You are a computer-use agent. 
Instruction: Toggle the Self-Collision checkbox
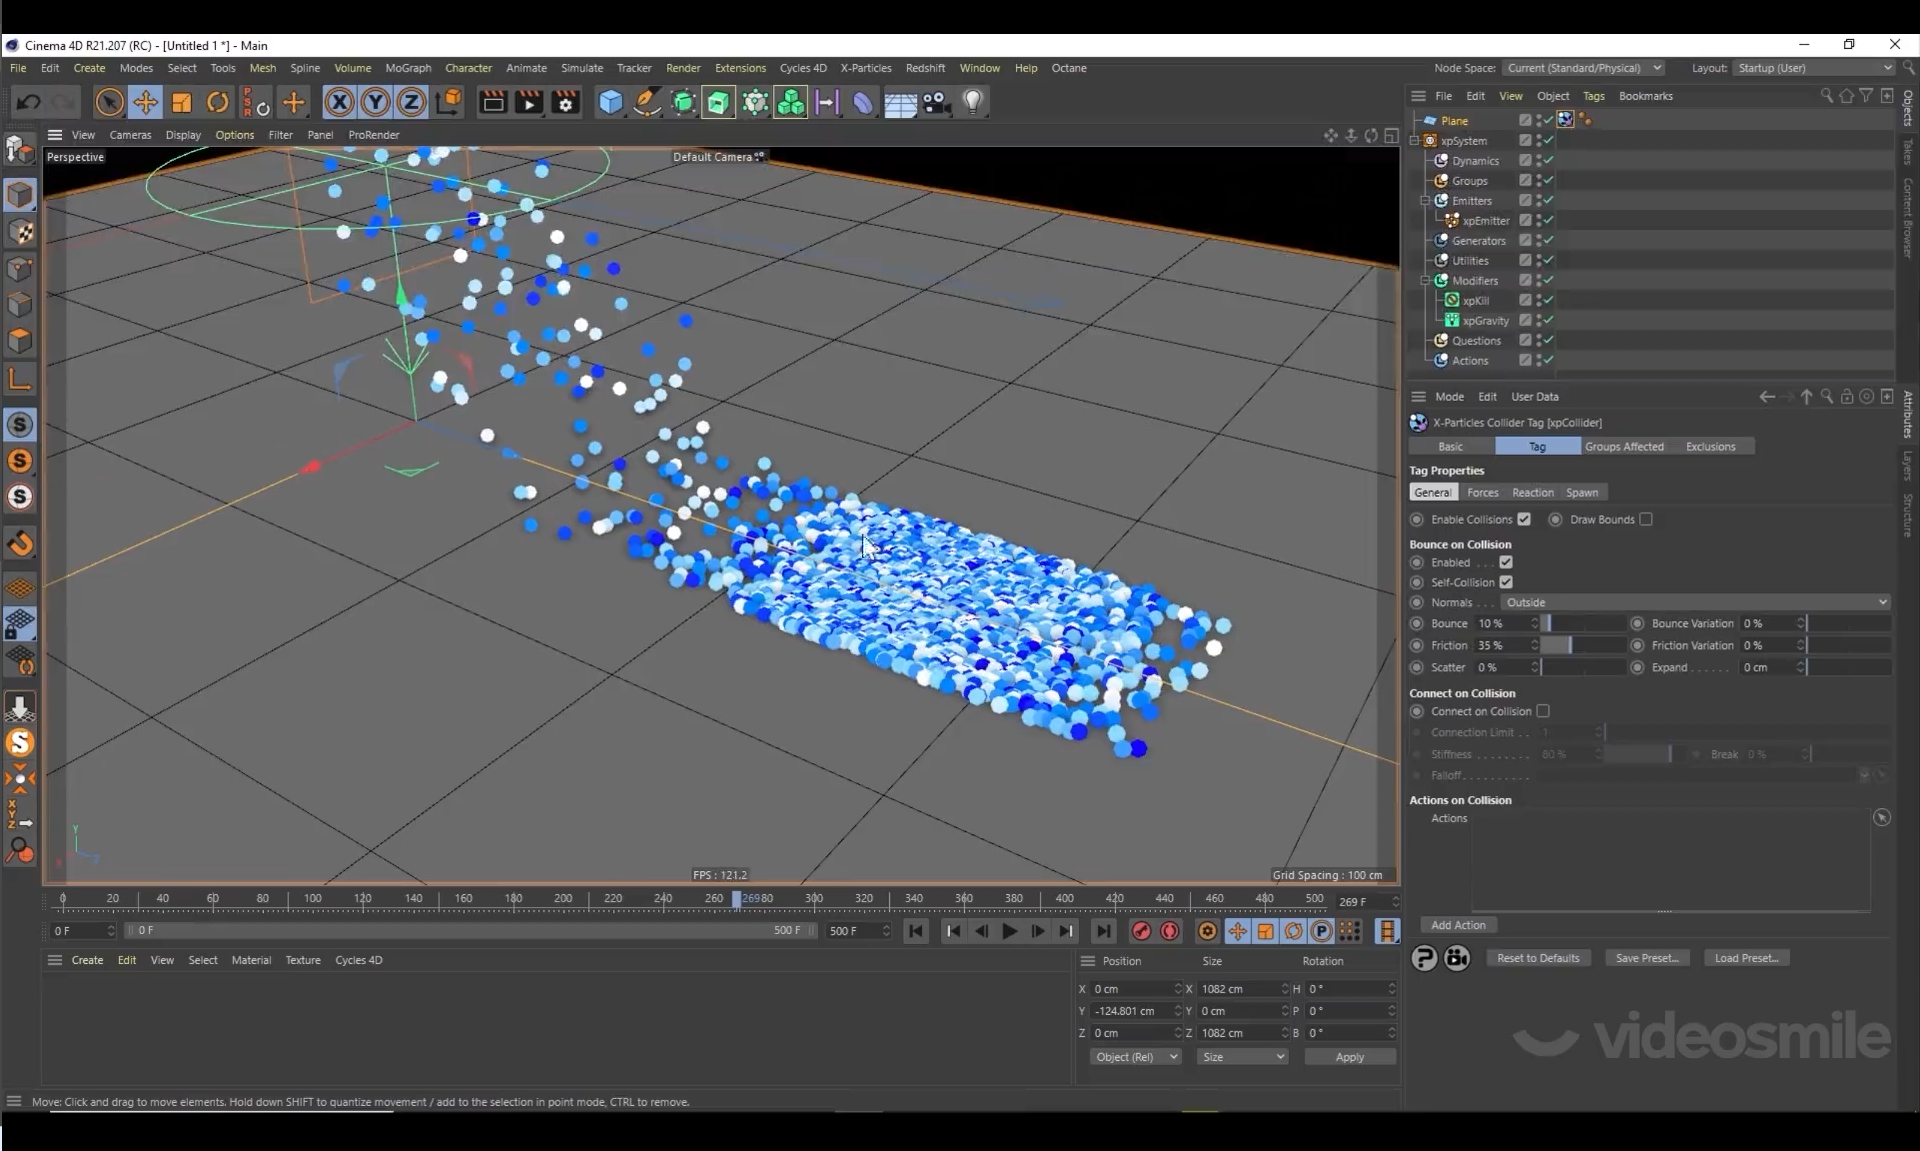(x=1506, y=582)
